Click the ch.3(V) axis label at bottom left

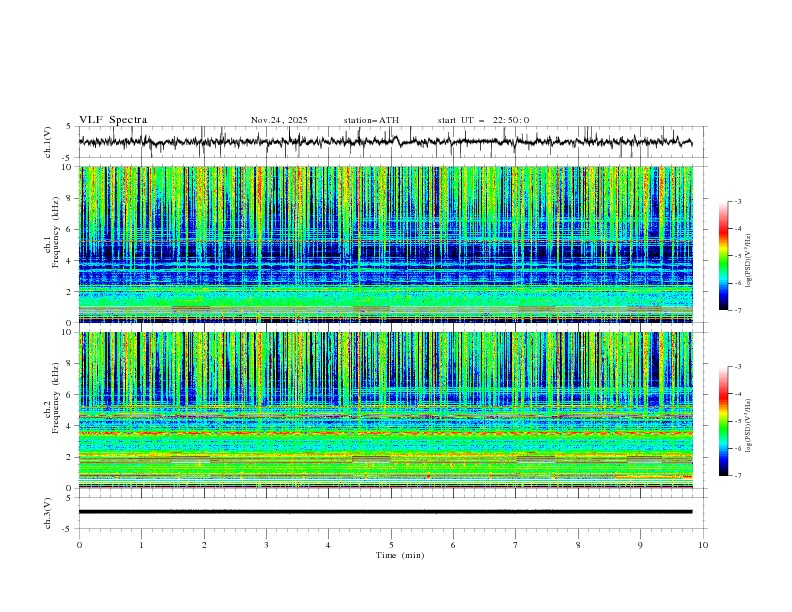coord(48,512)
